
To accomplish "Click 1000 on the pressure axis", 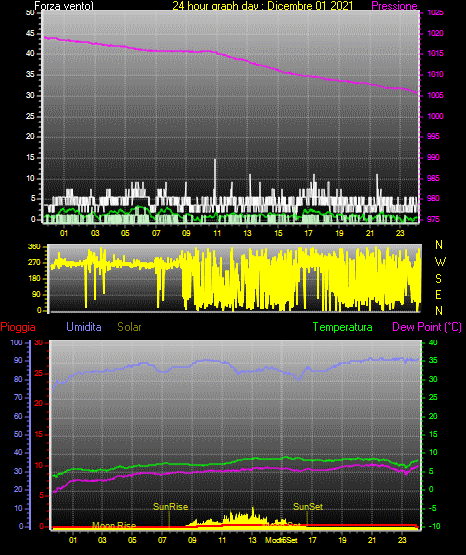I will [x=435, y=116].
